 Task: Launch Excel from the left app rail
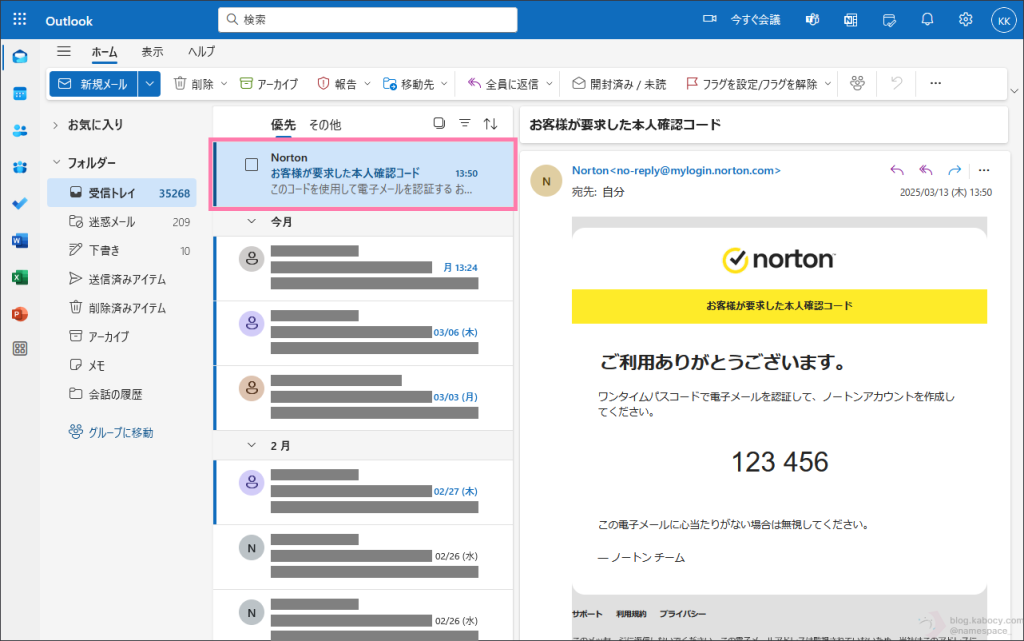20,277
